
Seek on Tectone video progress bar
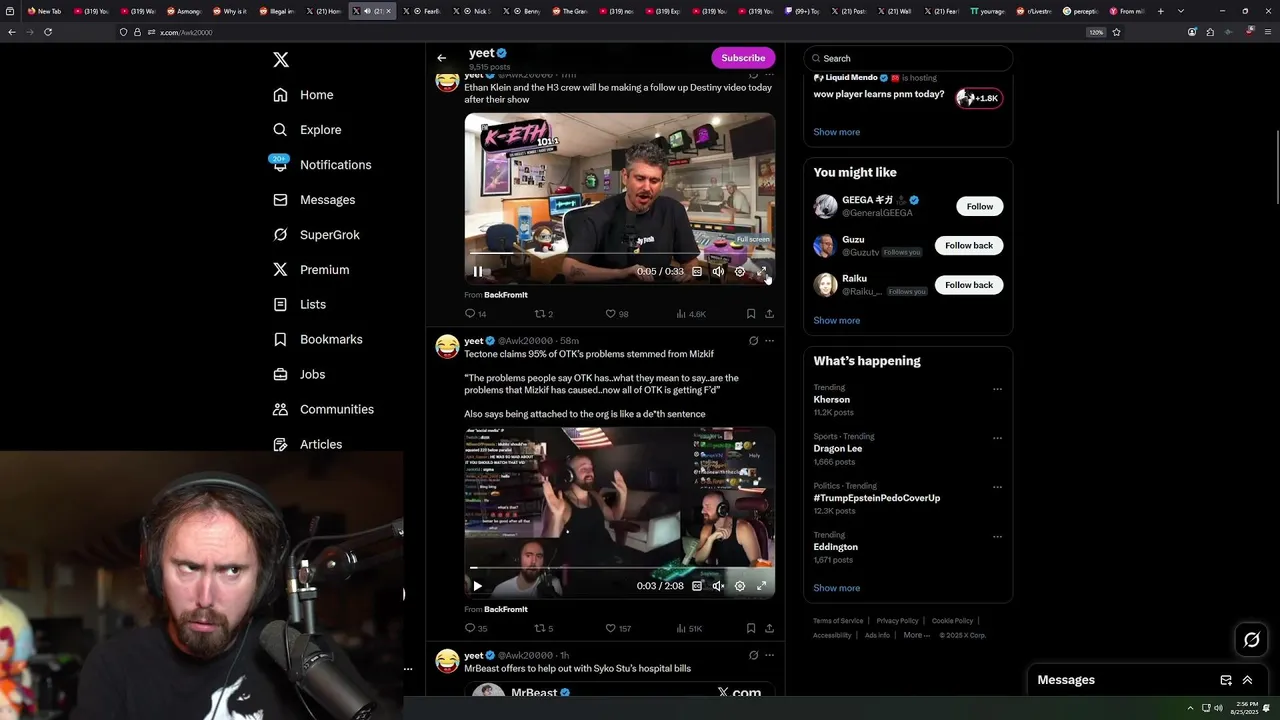click(x=619, y=568)
